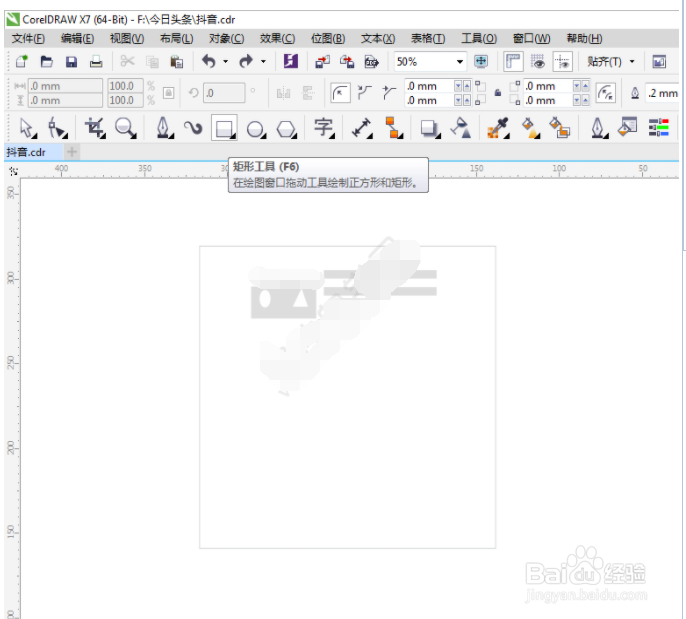Select the Interactive fill tool
This screenshot has width=686, height=619.
click(x=530, y=128)
